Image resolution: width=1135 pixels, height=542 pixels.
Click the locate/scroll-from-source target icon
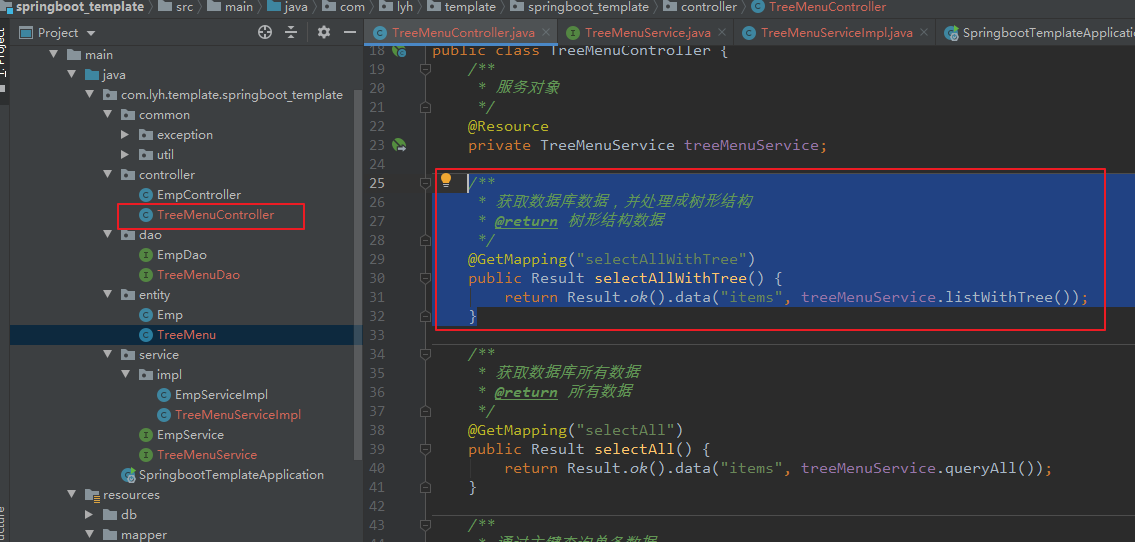265,32
